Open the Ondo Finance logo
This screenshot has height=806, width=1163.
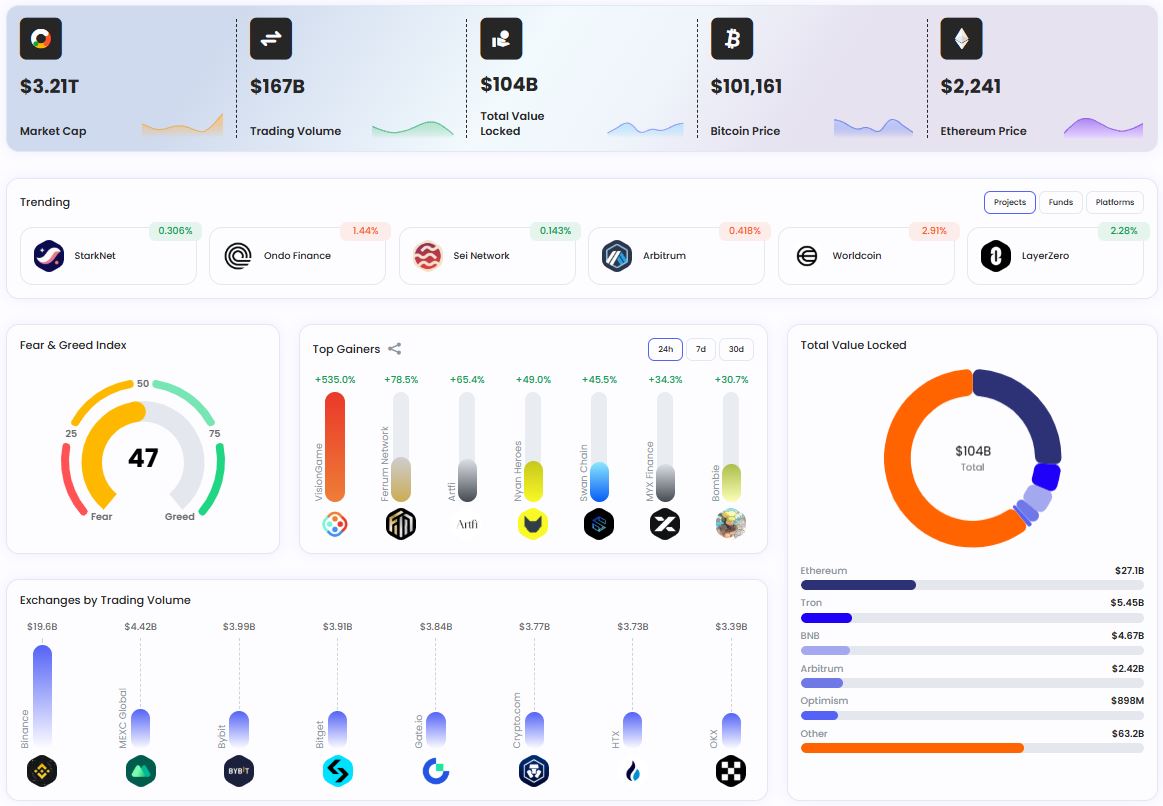[238, 256]
